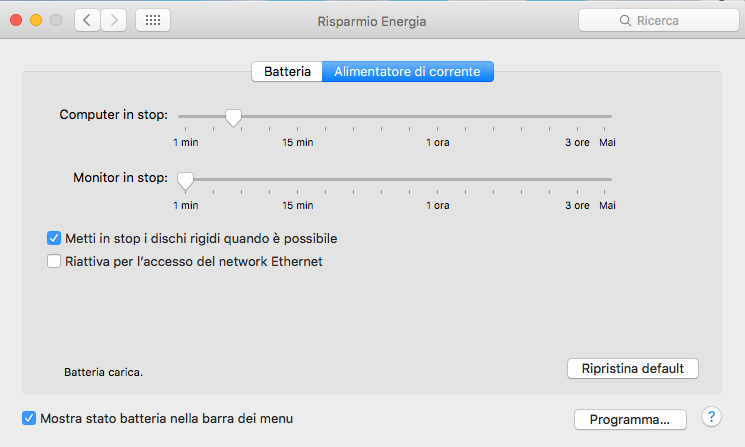
Task: Open help with the question mark button
Action: (x=712, y=417)
